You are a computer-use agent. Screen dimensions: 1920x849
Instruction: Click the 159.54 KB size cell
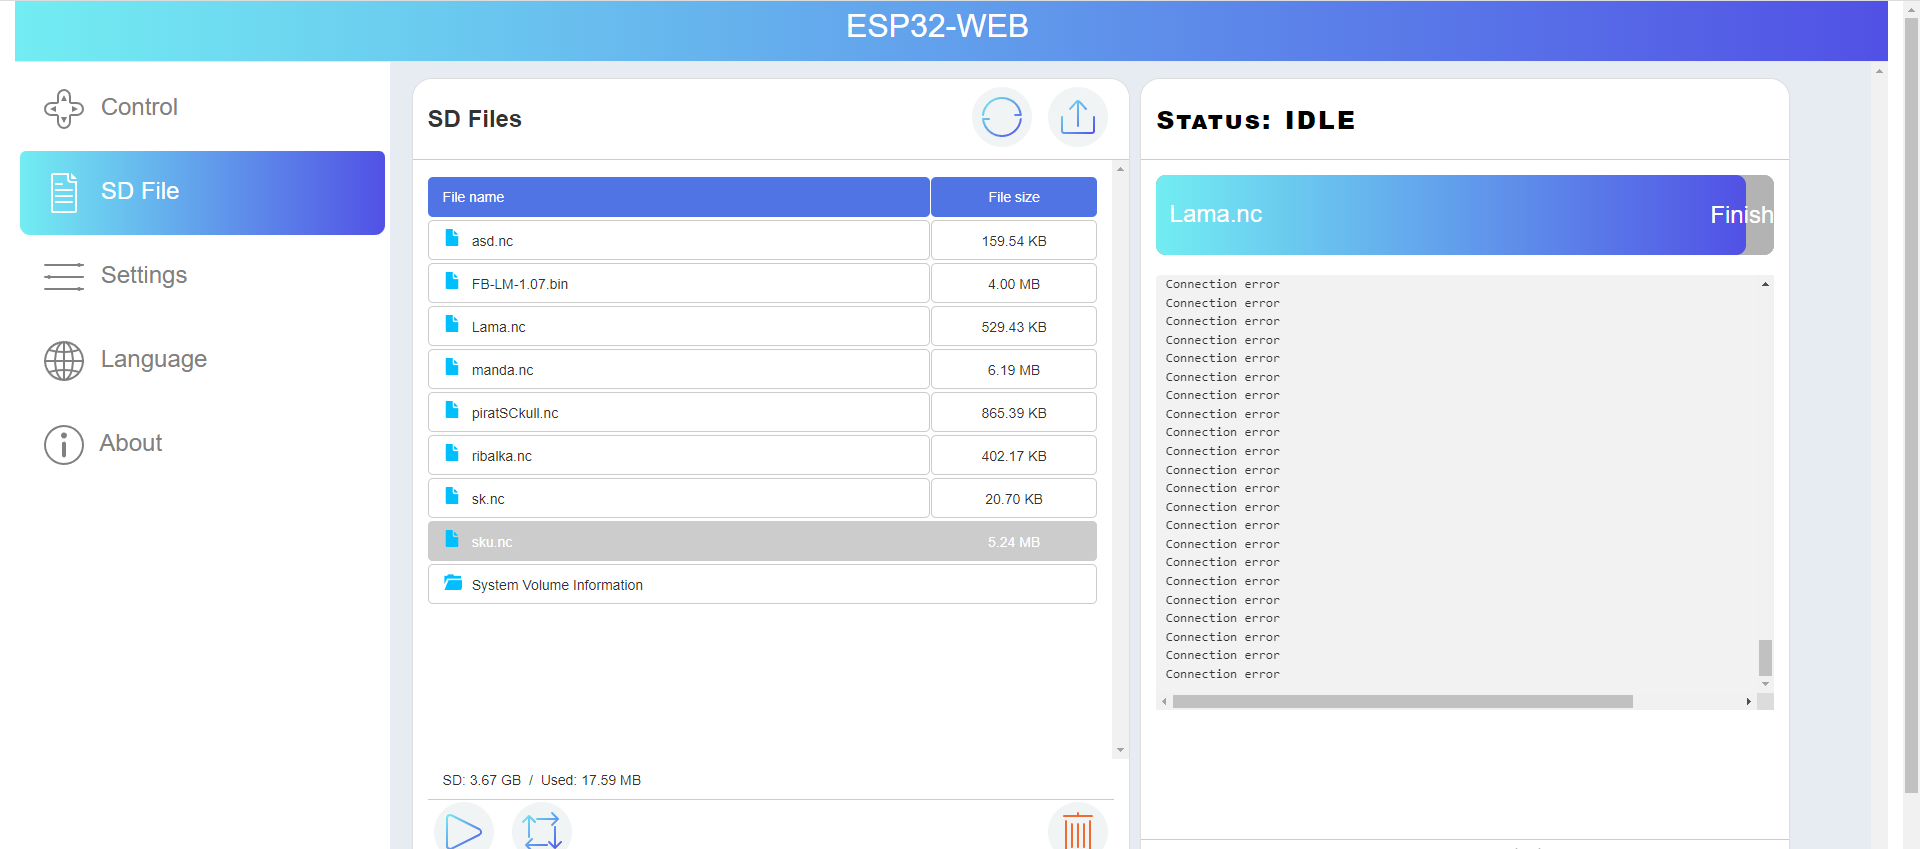pos(1014,241)
